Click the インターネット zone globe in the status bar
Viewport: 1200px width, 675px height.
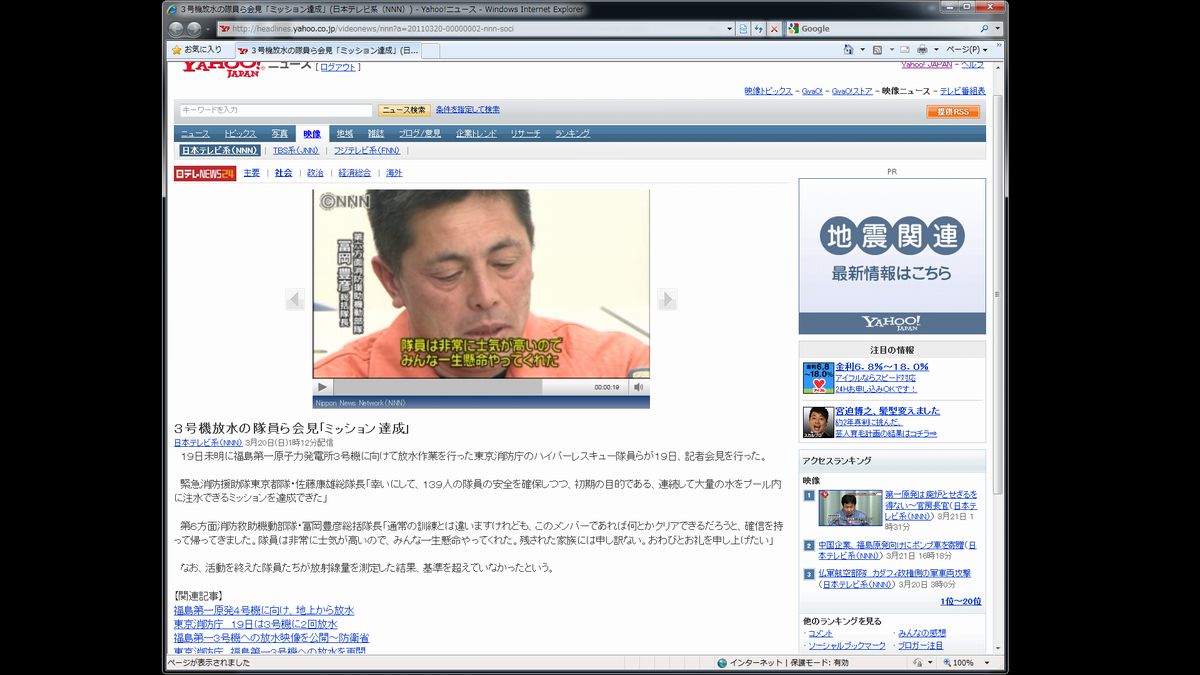(x=722, y=663)
